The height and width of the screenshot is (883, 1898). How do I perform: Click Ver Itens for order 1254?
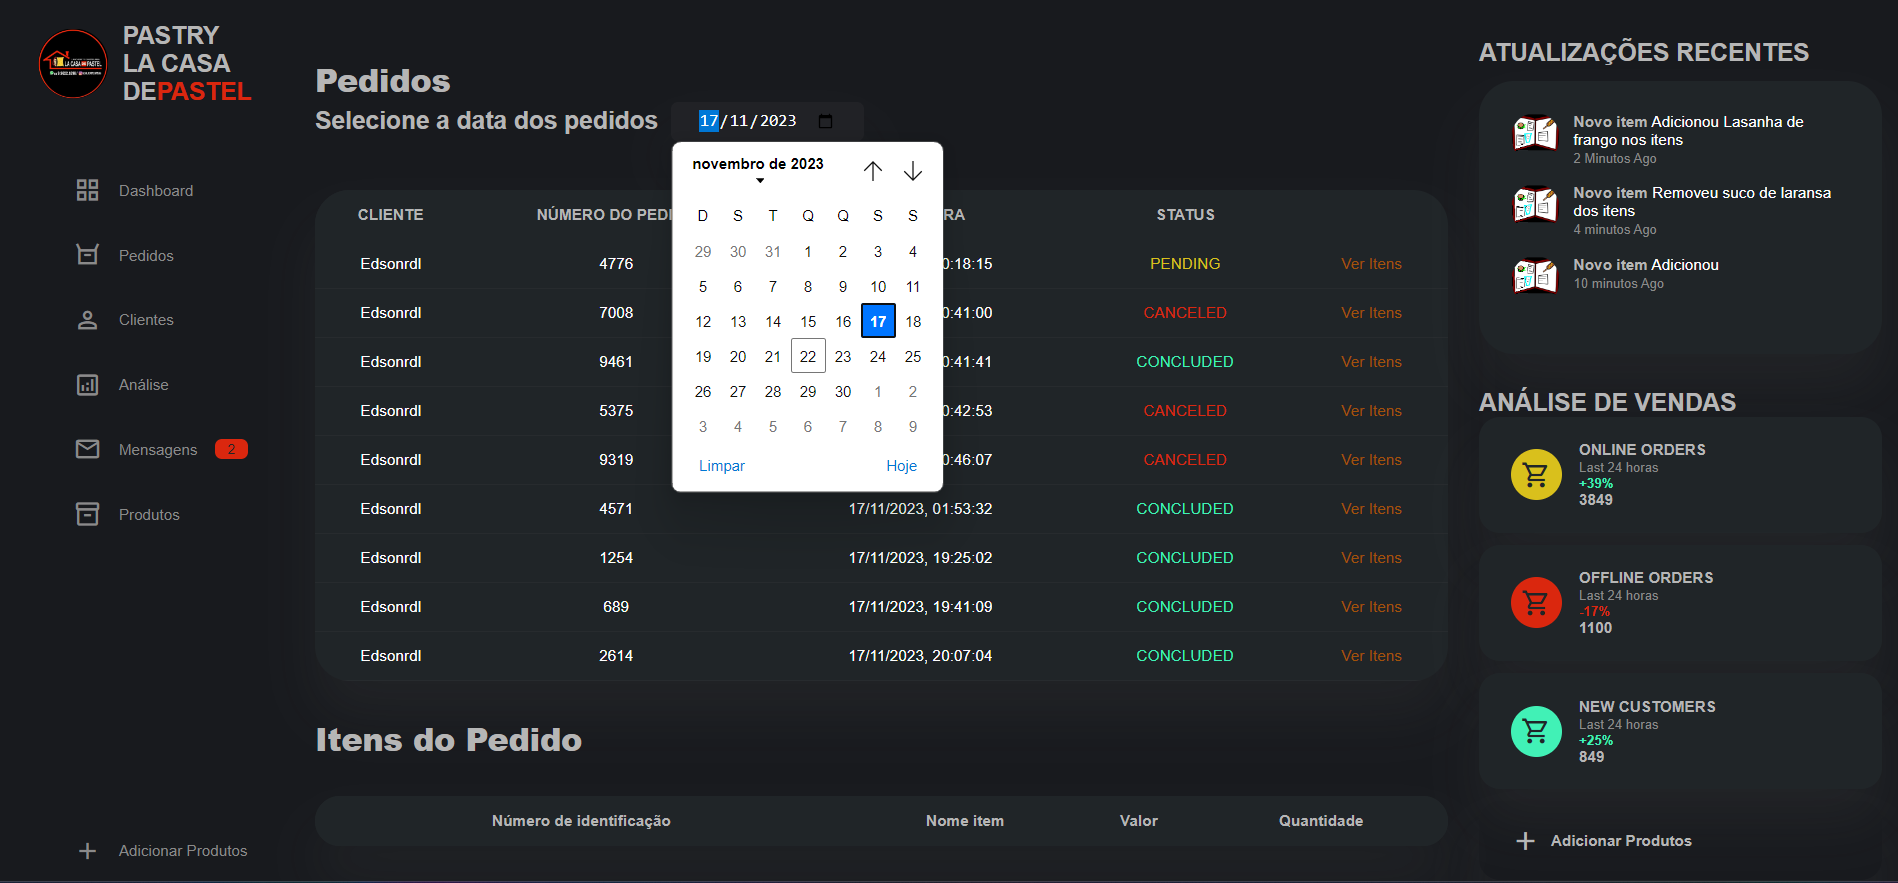point(1371,558)
